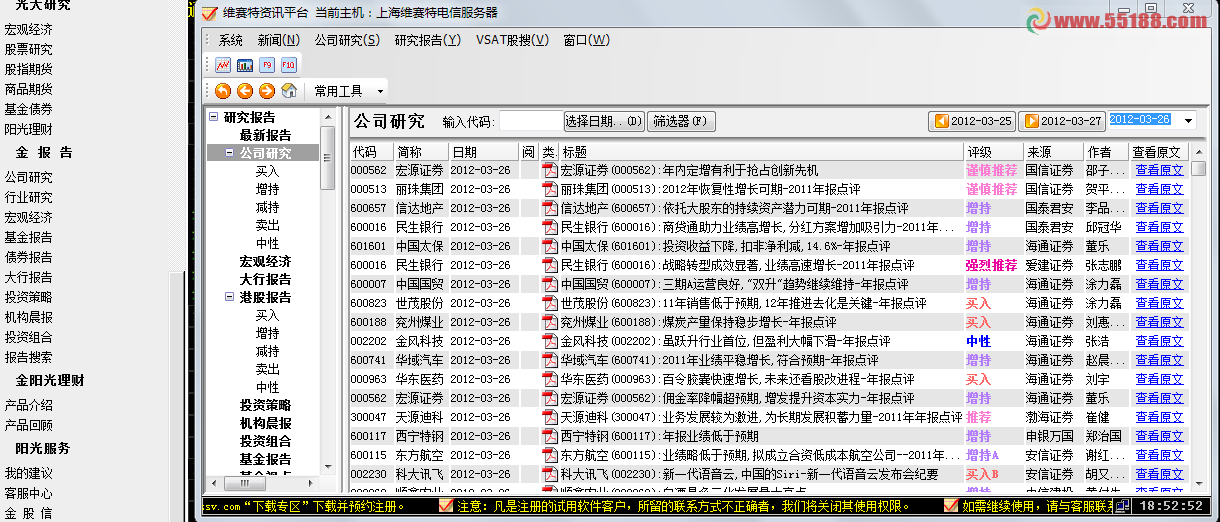Sort by the 代码 column header
The height and width of the screenshot is (522, 1220).
click(x=370, y=152)
